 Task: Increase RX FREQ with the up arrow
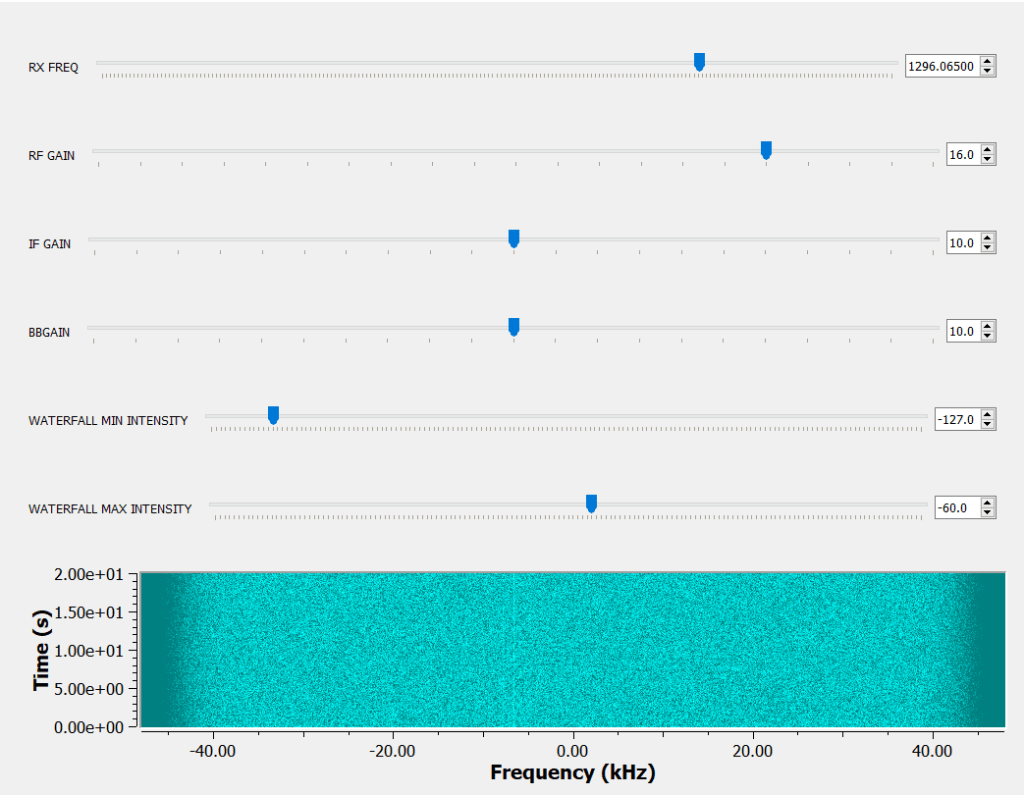(988, 61)
